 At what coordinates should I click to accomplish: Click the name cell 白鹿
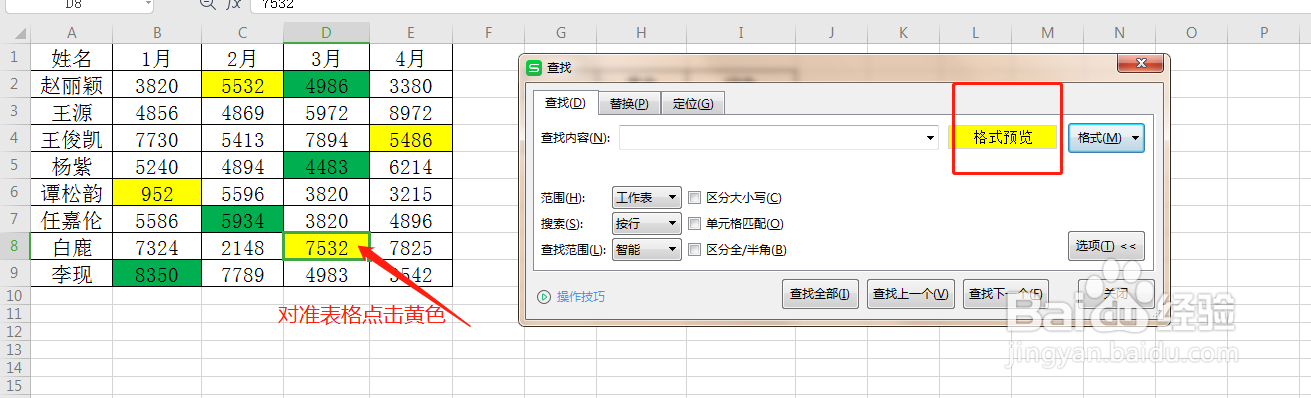coord(72,247)
